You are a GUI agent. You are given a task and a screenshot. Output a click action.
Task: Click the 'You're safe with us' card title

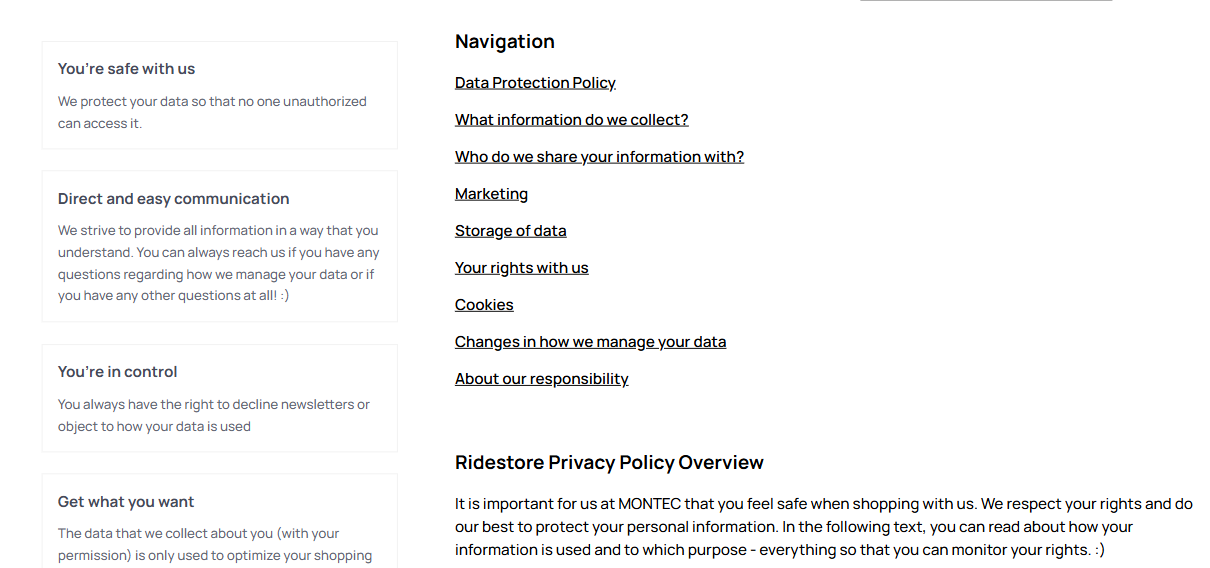126,69
